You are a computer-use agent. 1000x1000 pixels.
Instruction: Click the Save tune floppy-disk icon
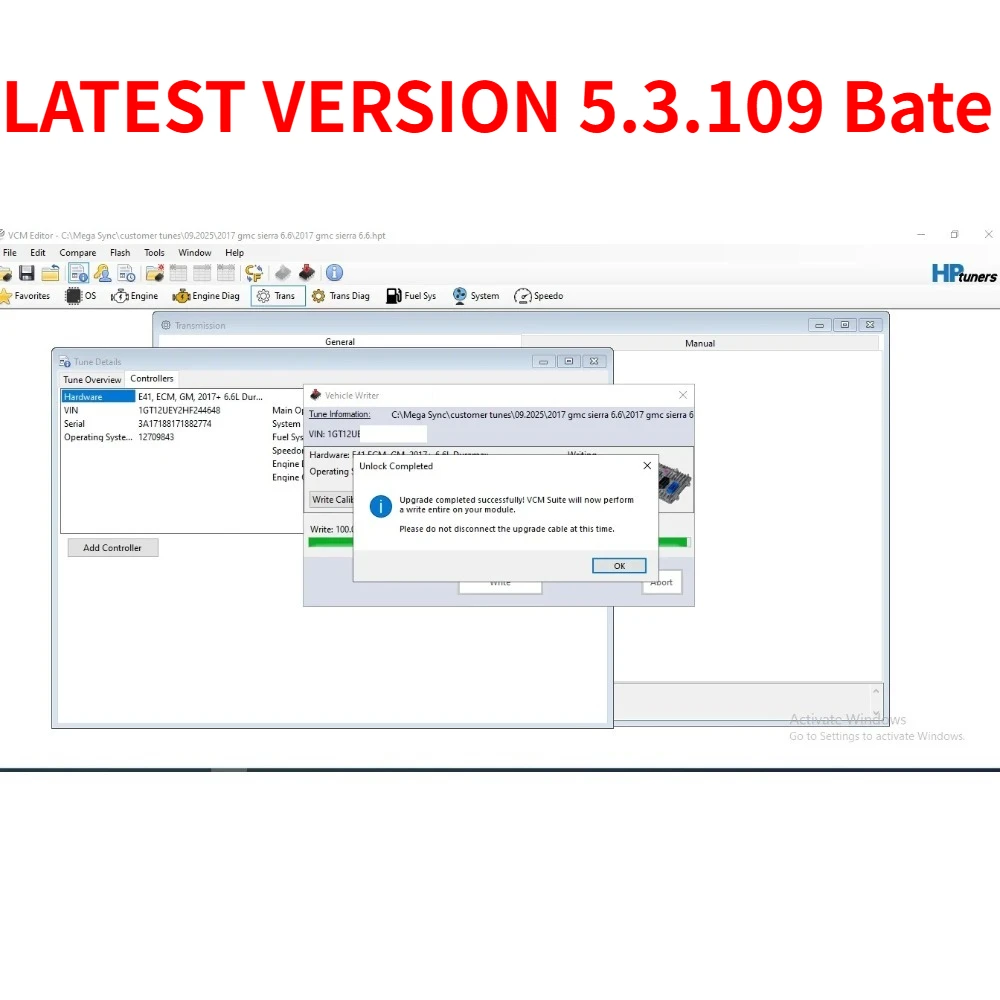(x=27, y=274)
